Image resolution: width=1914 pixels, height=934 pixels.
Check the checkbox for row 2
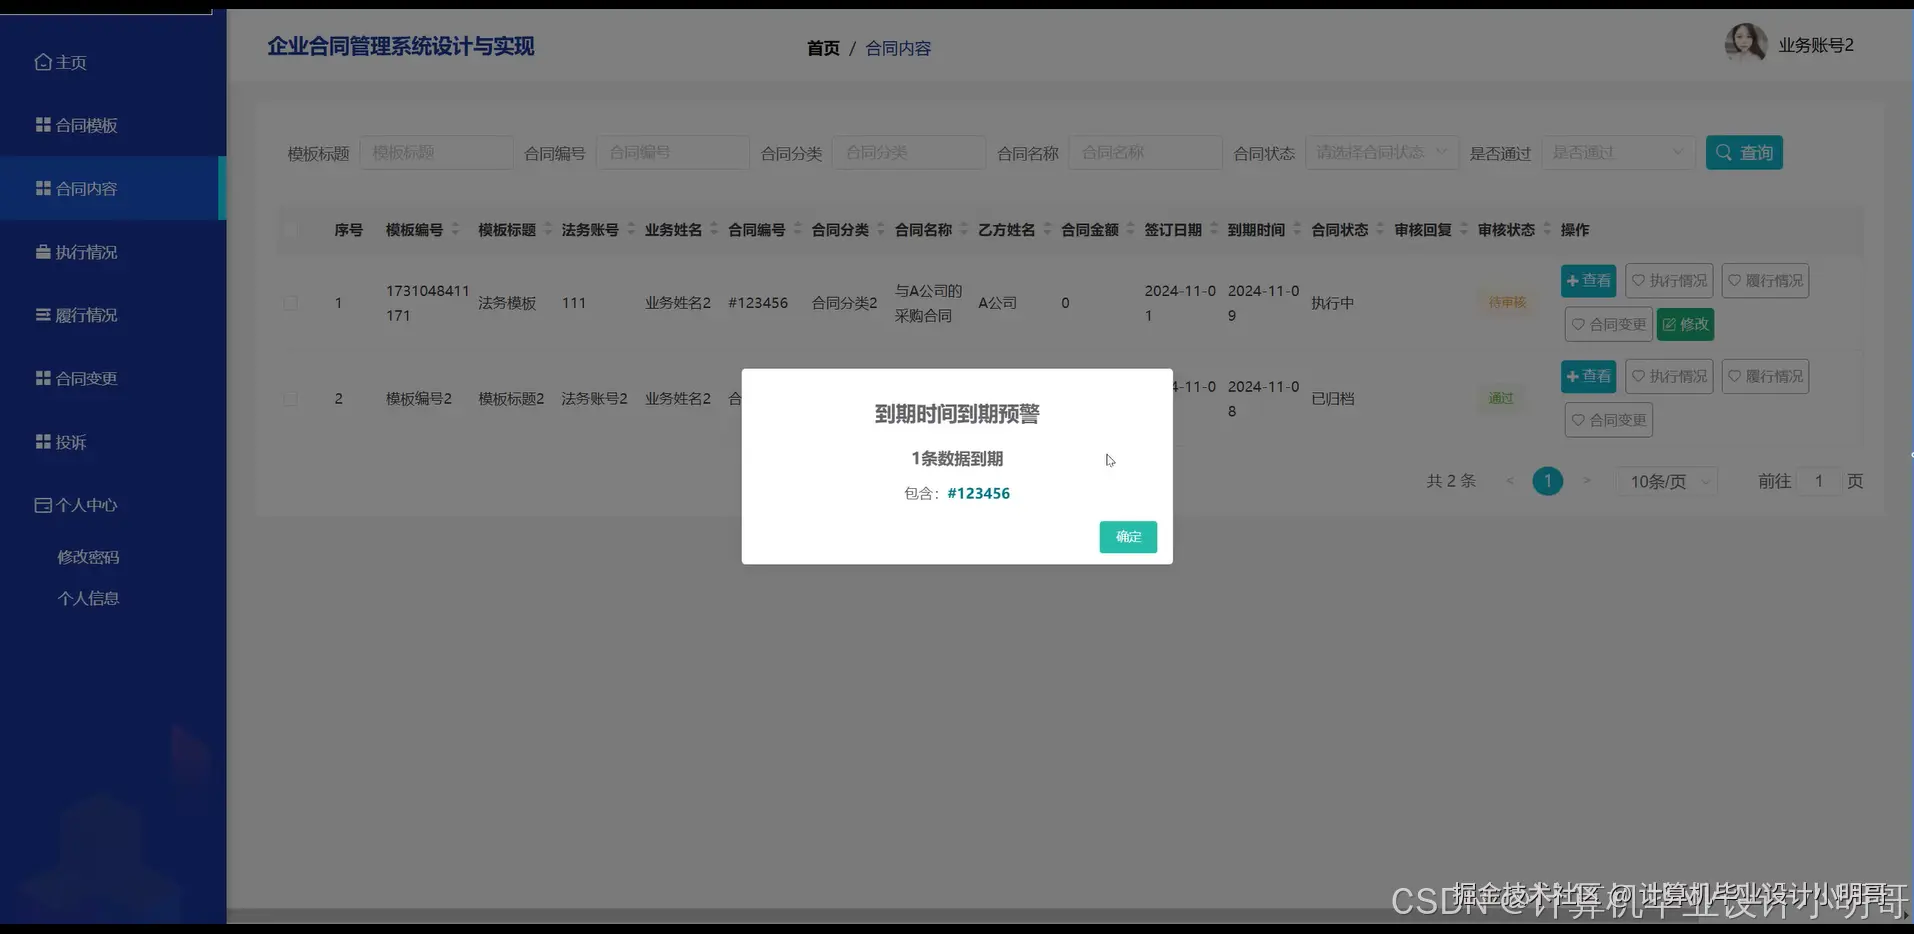coord(291,398)
